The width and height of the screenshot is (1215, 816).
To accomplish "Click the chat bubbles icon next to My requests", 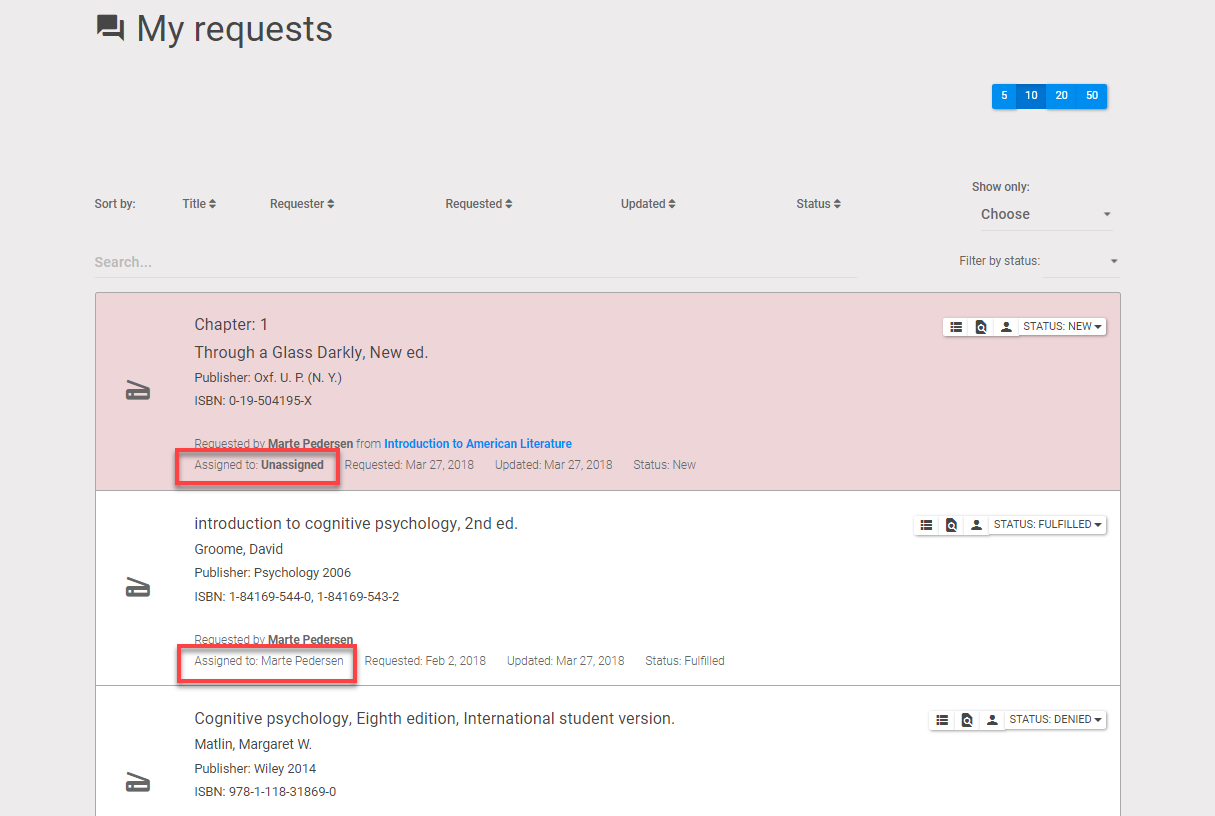I will (x=110, y=28).
